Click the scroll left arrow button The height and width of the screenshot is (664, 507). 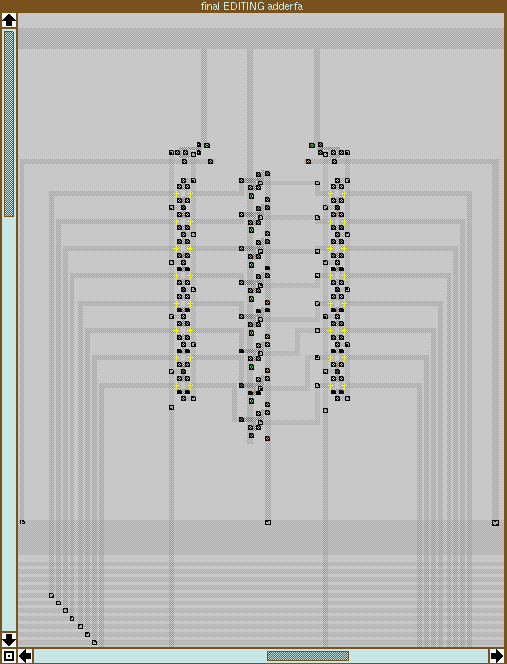25,656
